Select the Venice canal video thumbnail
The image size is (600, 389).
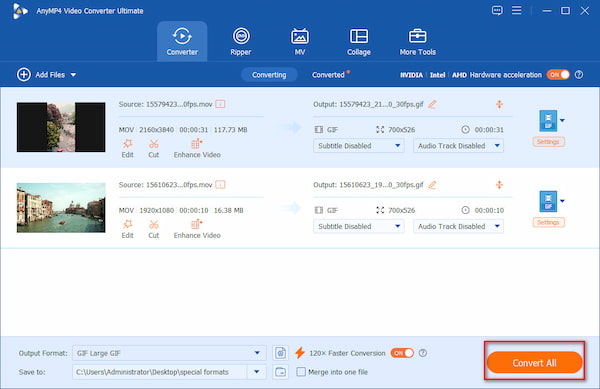(61, 208)
